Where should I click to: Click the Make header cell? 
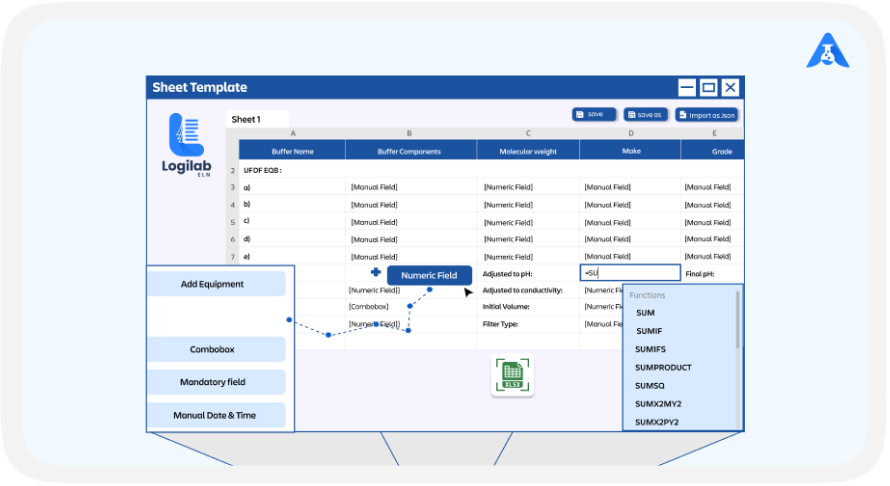pyautogui.click(x=631, y=150)
